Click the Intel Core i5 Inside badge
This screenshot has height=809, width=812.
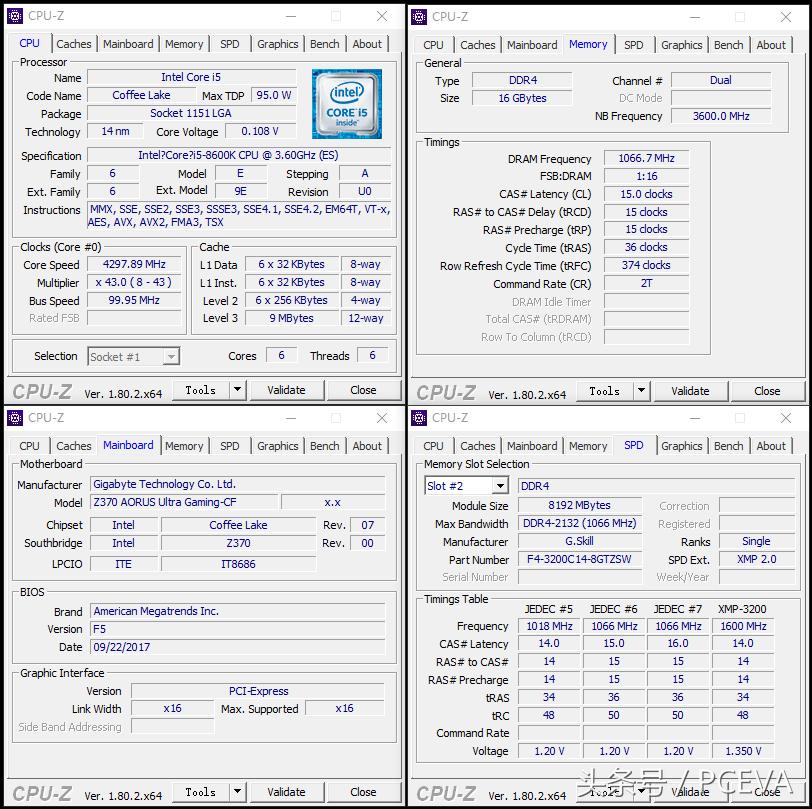pyautogui.click(x=346, y=104)
